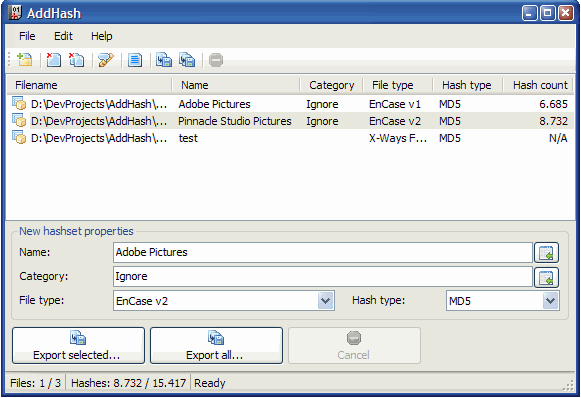The height and width of the screenshot is (398, 581).
Task: Click the Export selected... button
Action: (78, 345)
